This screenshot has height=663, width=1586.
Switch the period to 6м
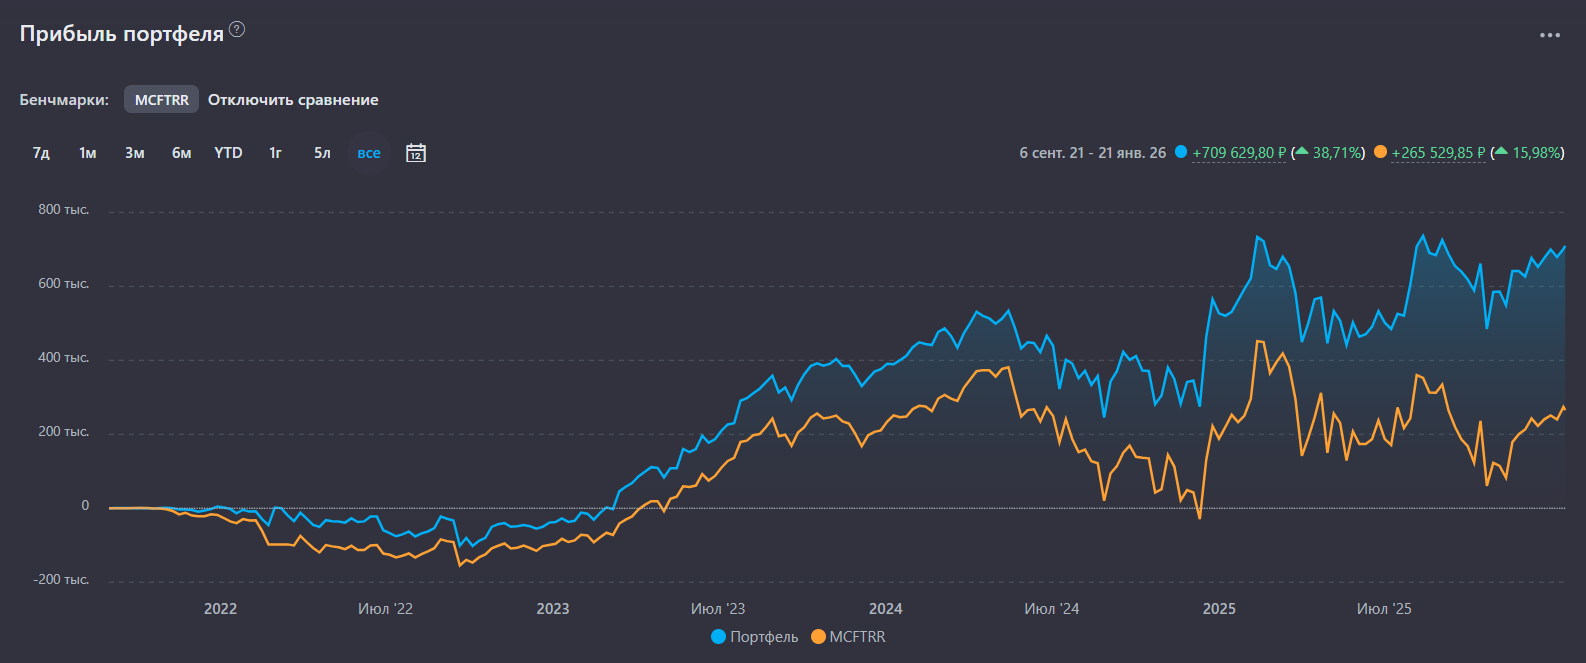(181, 153)
